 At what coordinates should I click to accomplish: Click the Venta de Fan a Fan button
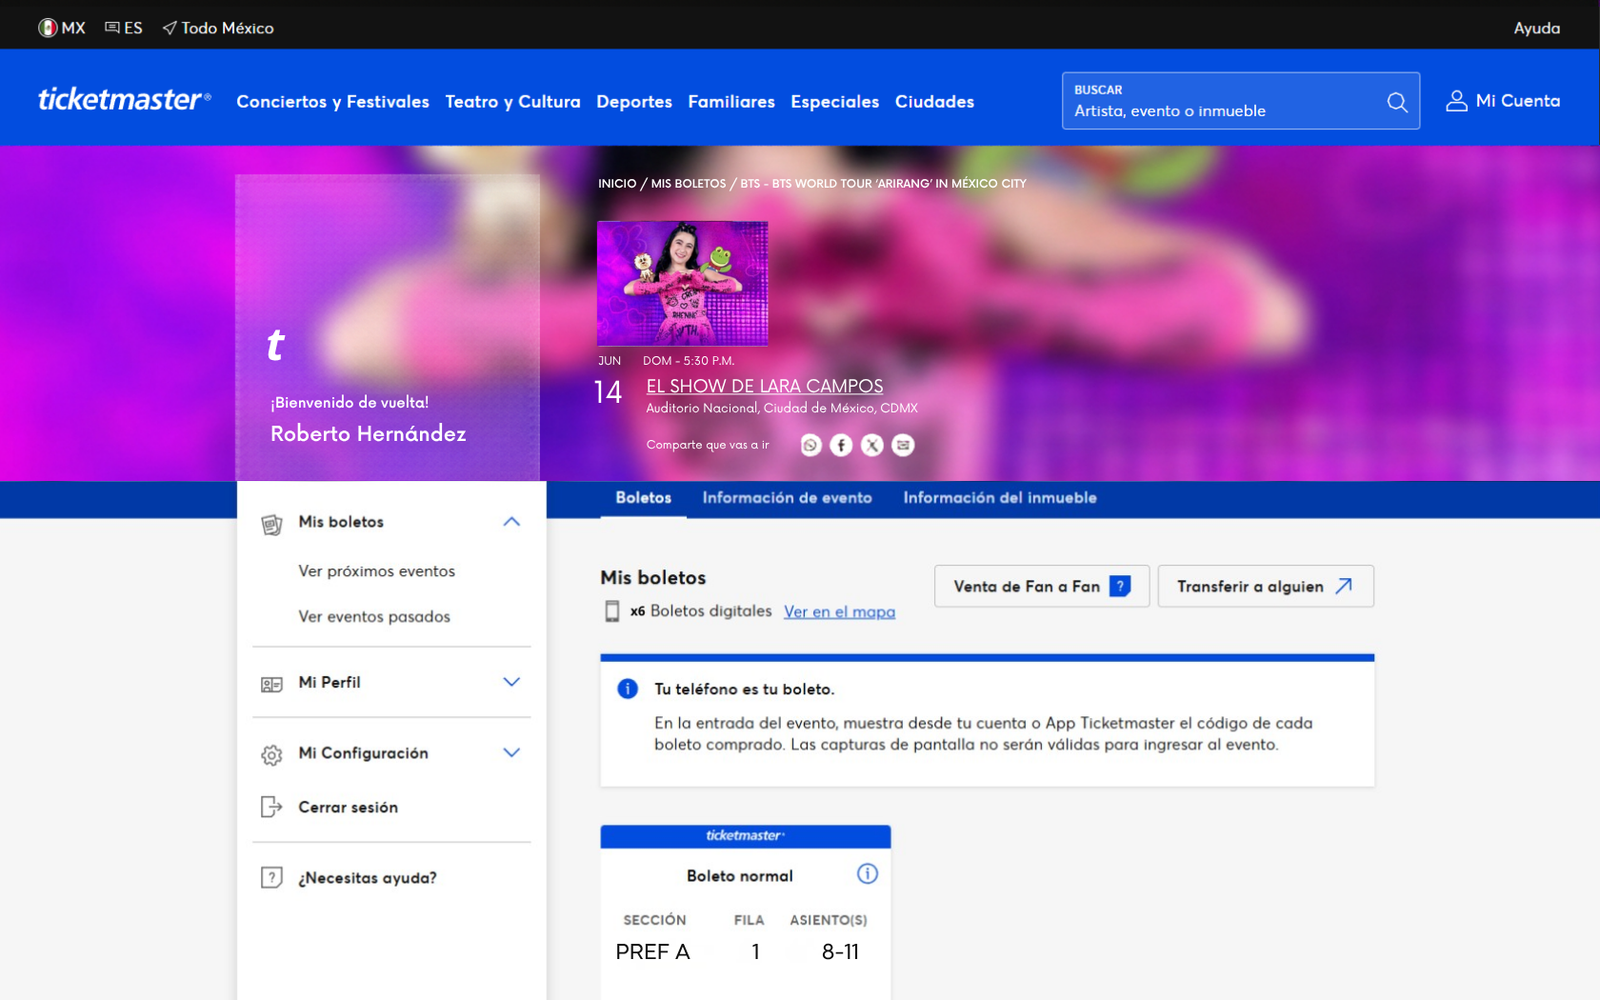click(x=1042, y=586)
